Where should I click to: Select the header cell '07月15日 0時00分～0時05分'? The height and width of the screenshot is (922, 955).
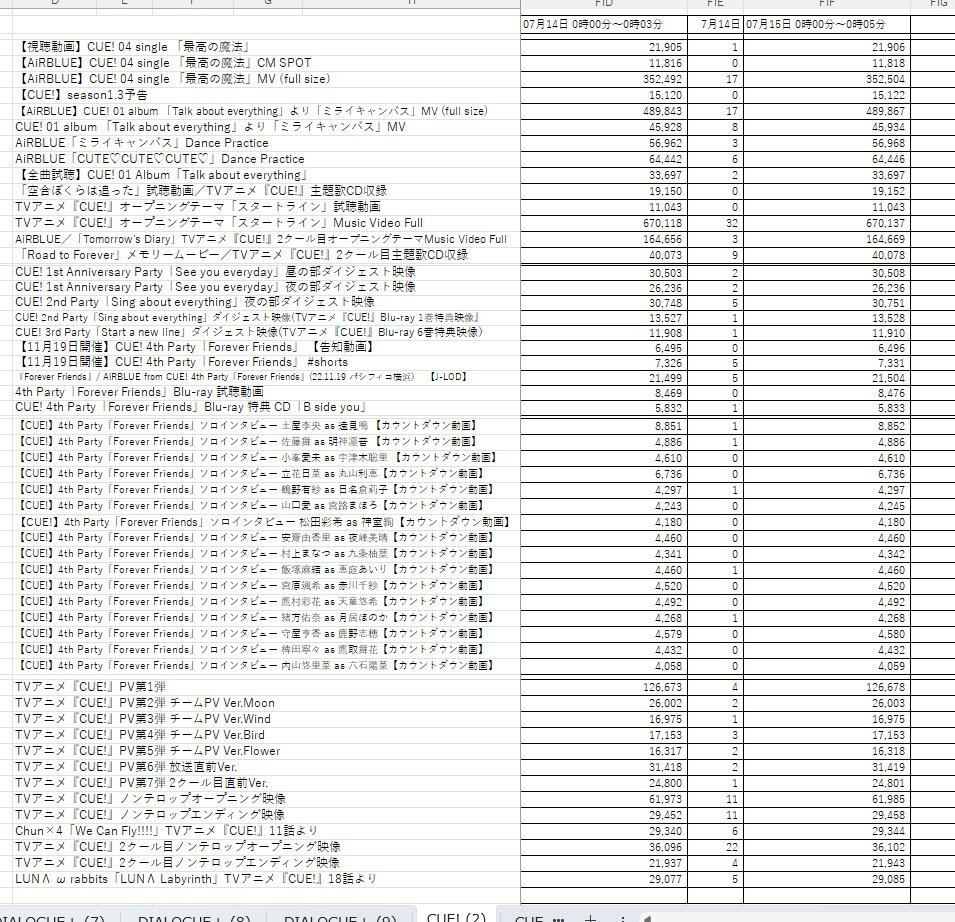click(x=826, y=24)
